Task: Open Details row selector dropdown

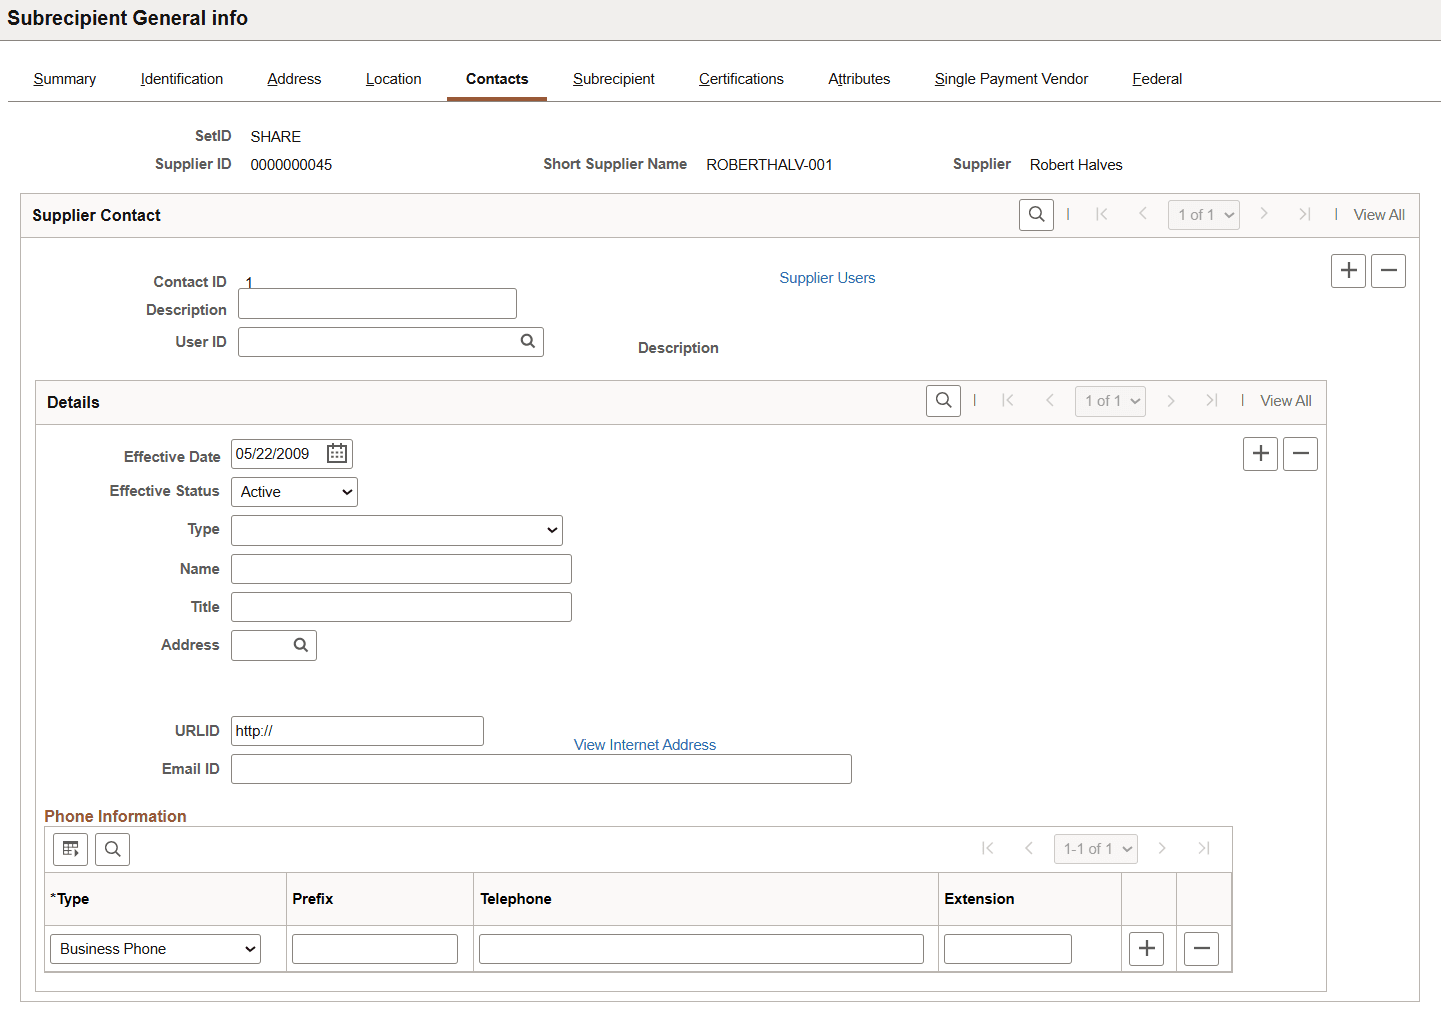Action: click(x=1110, y=401)
